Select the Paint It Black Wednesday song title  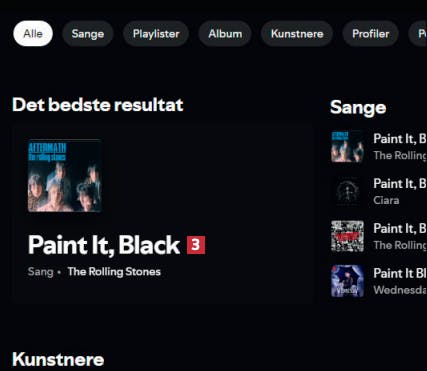tap(400, 273)
